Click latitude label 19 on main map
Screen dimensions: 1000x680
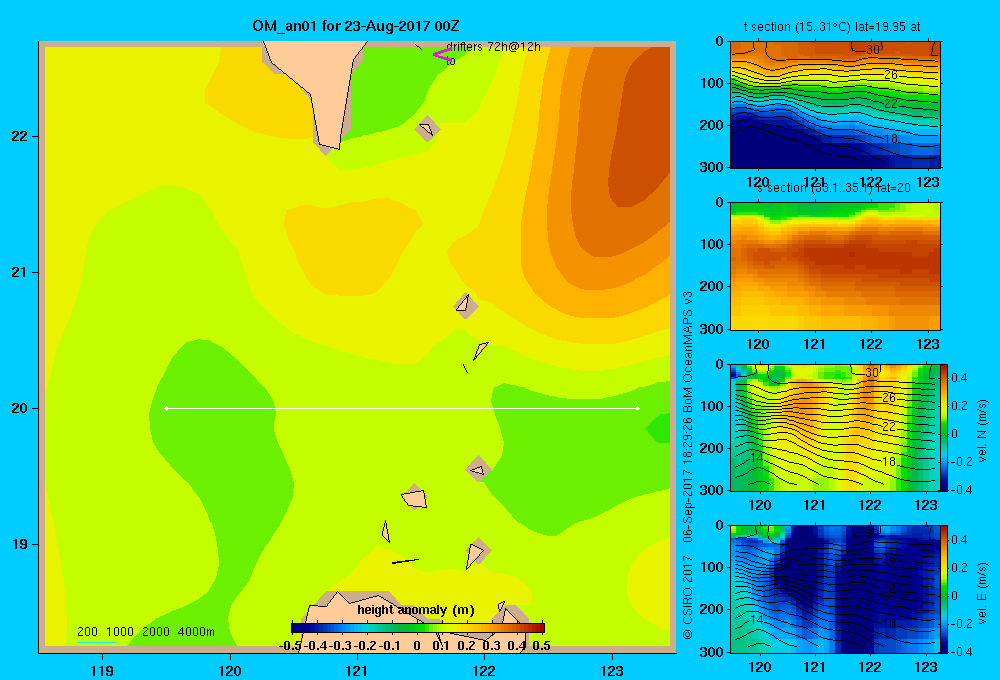pyautogui.click(x=20, y=544)
